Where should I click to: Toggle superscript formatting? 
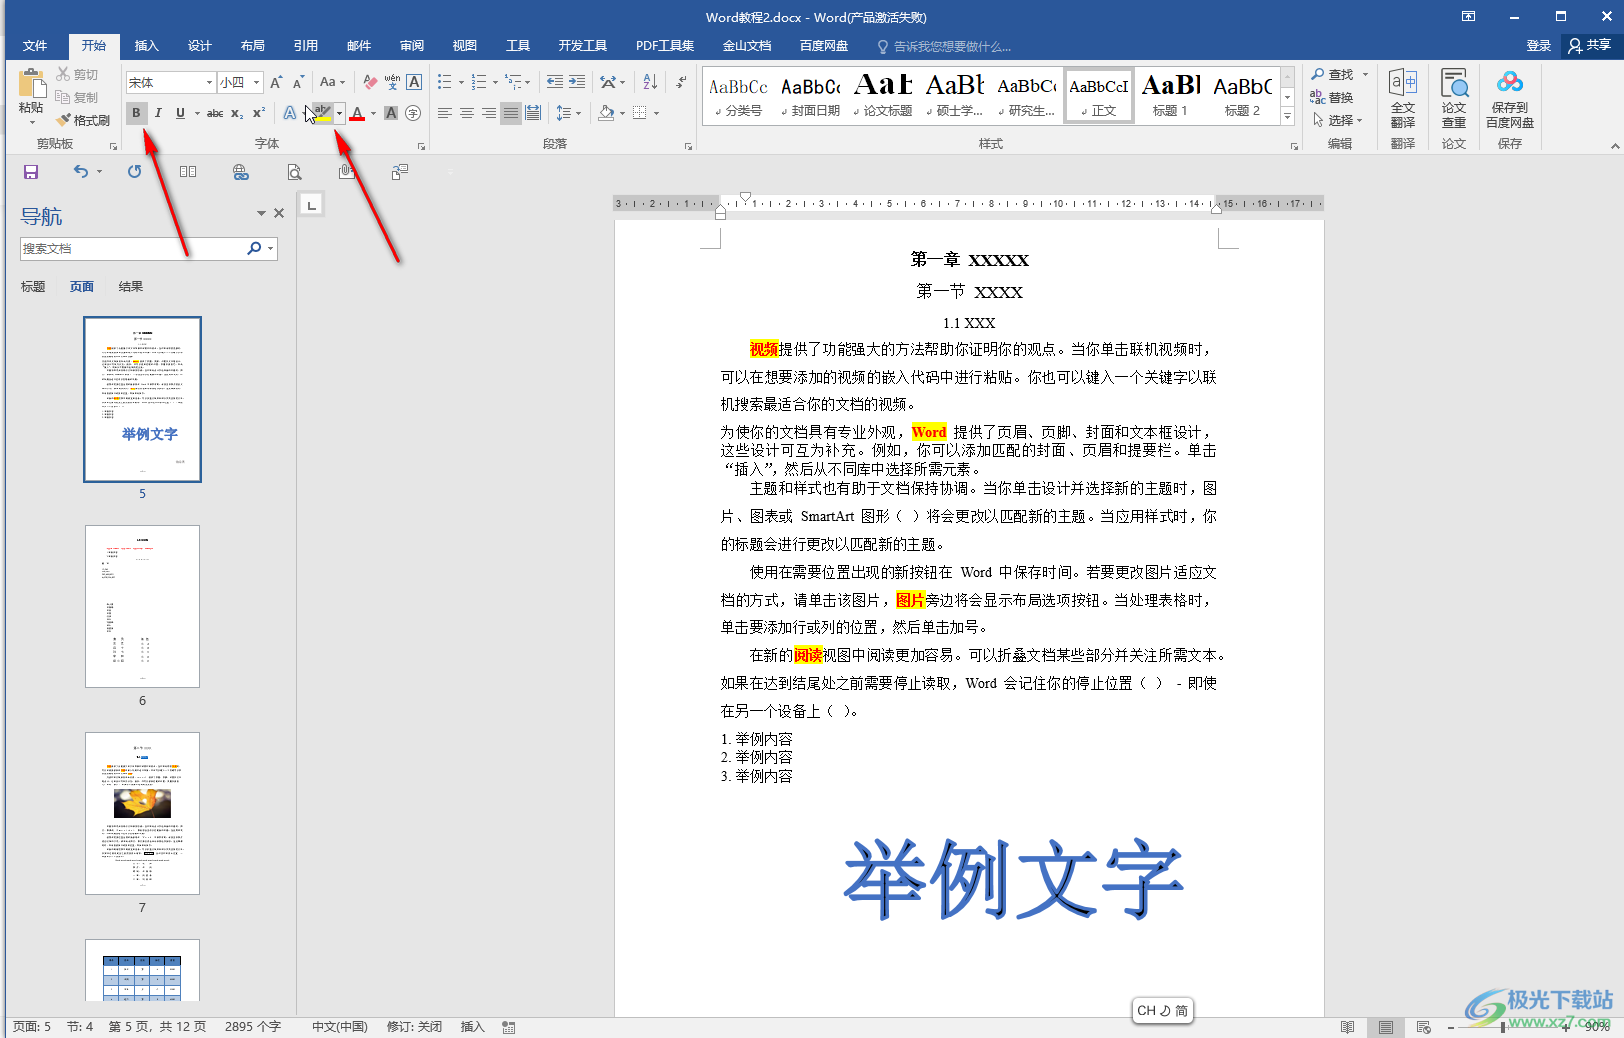(259, 113)
